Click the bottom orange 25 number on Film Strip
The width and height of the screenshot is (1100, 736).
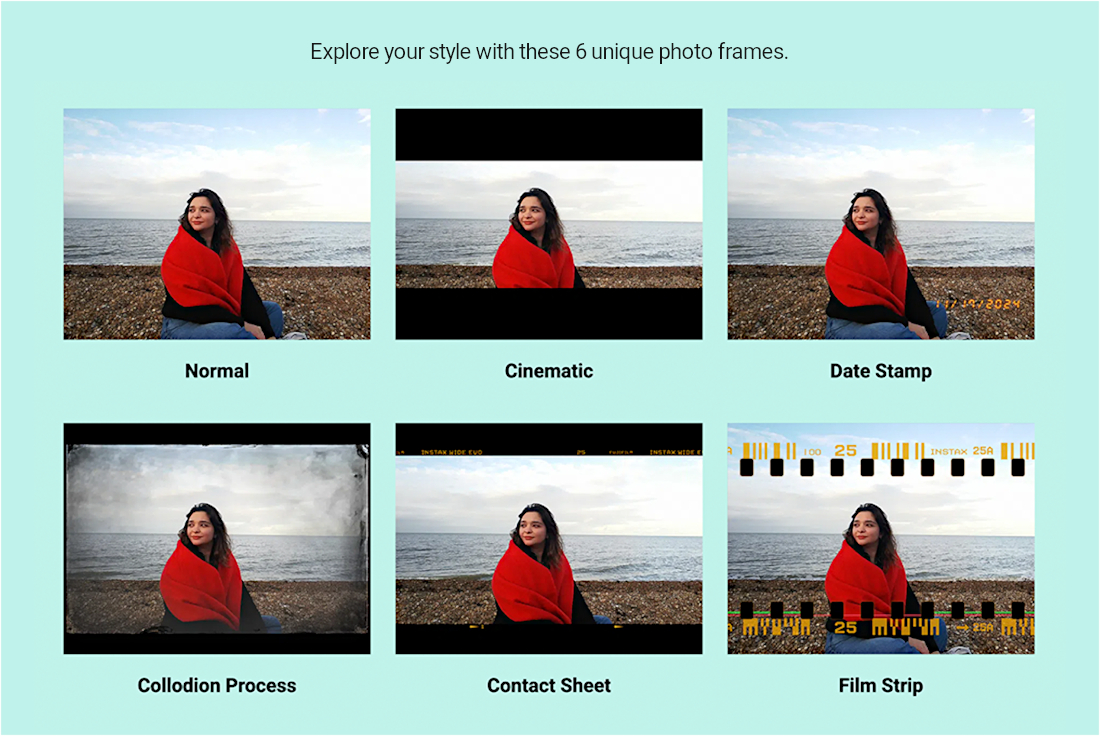coord(845,627)
